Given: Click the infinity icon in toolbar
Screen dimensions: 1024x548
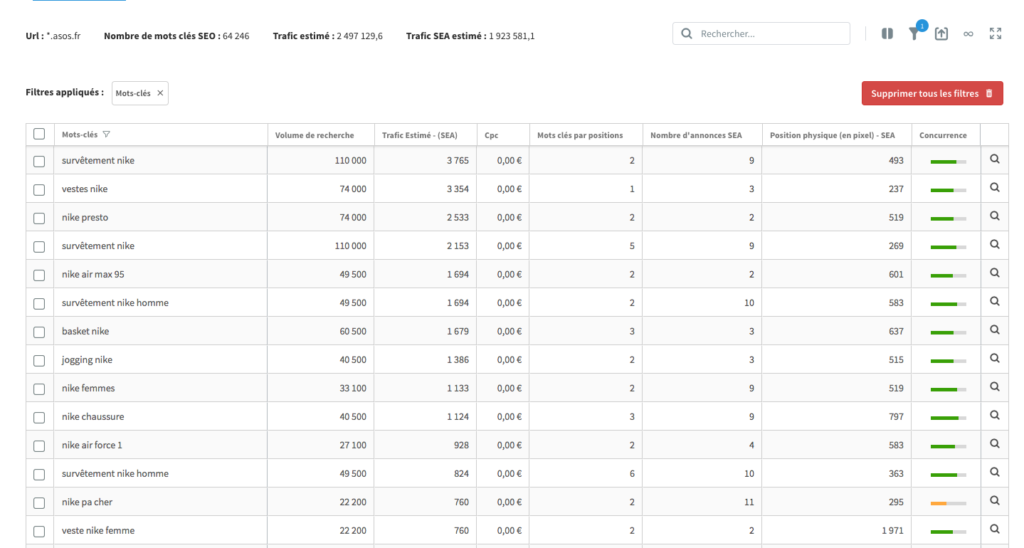Looking at the screenshot, I should tap(968, 34).
